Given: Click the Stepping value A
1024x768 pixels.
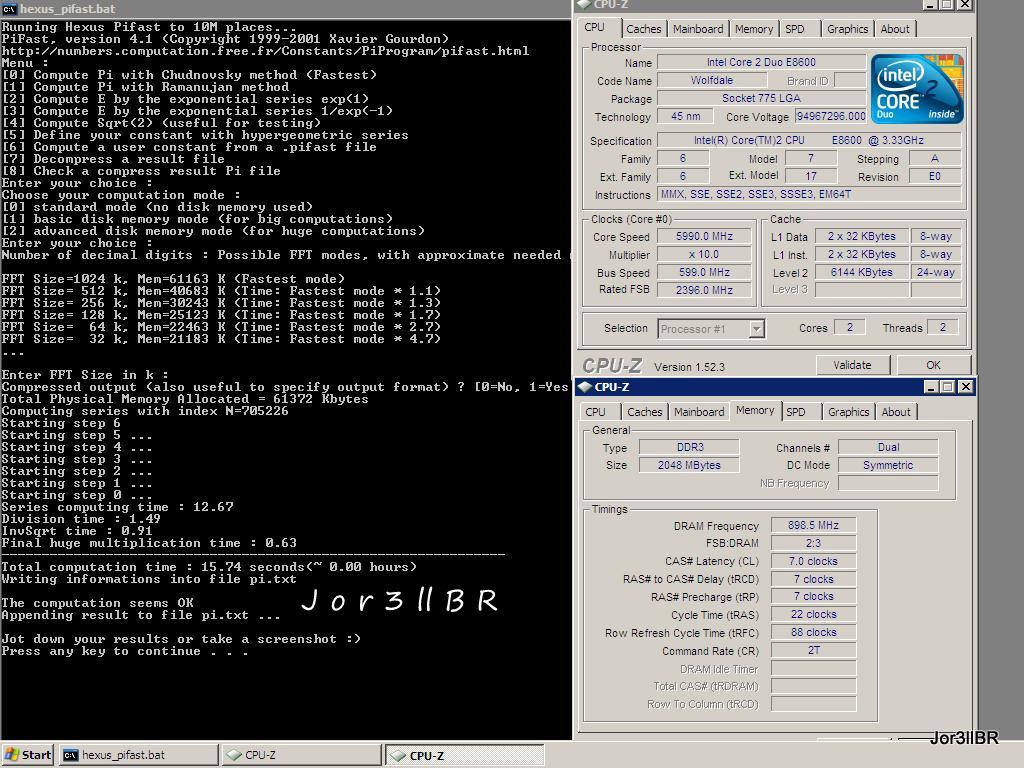Looking at the screenshot, I should coord(935,158).
